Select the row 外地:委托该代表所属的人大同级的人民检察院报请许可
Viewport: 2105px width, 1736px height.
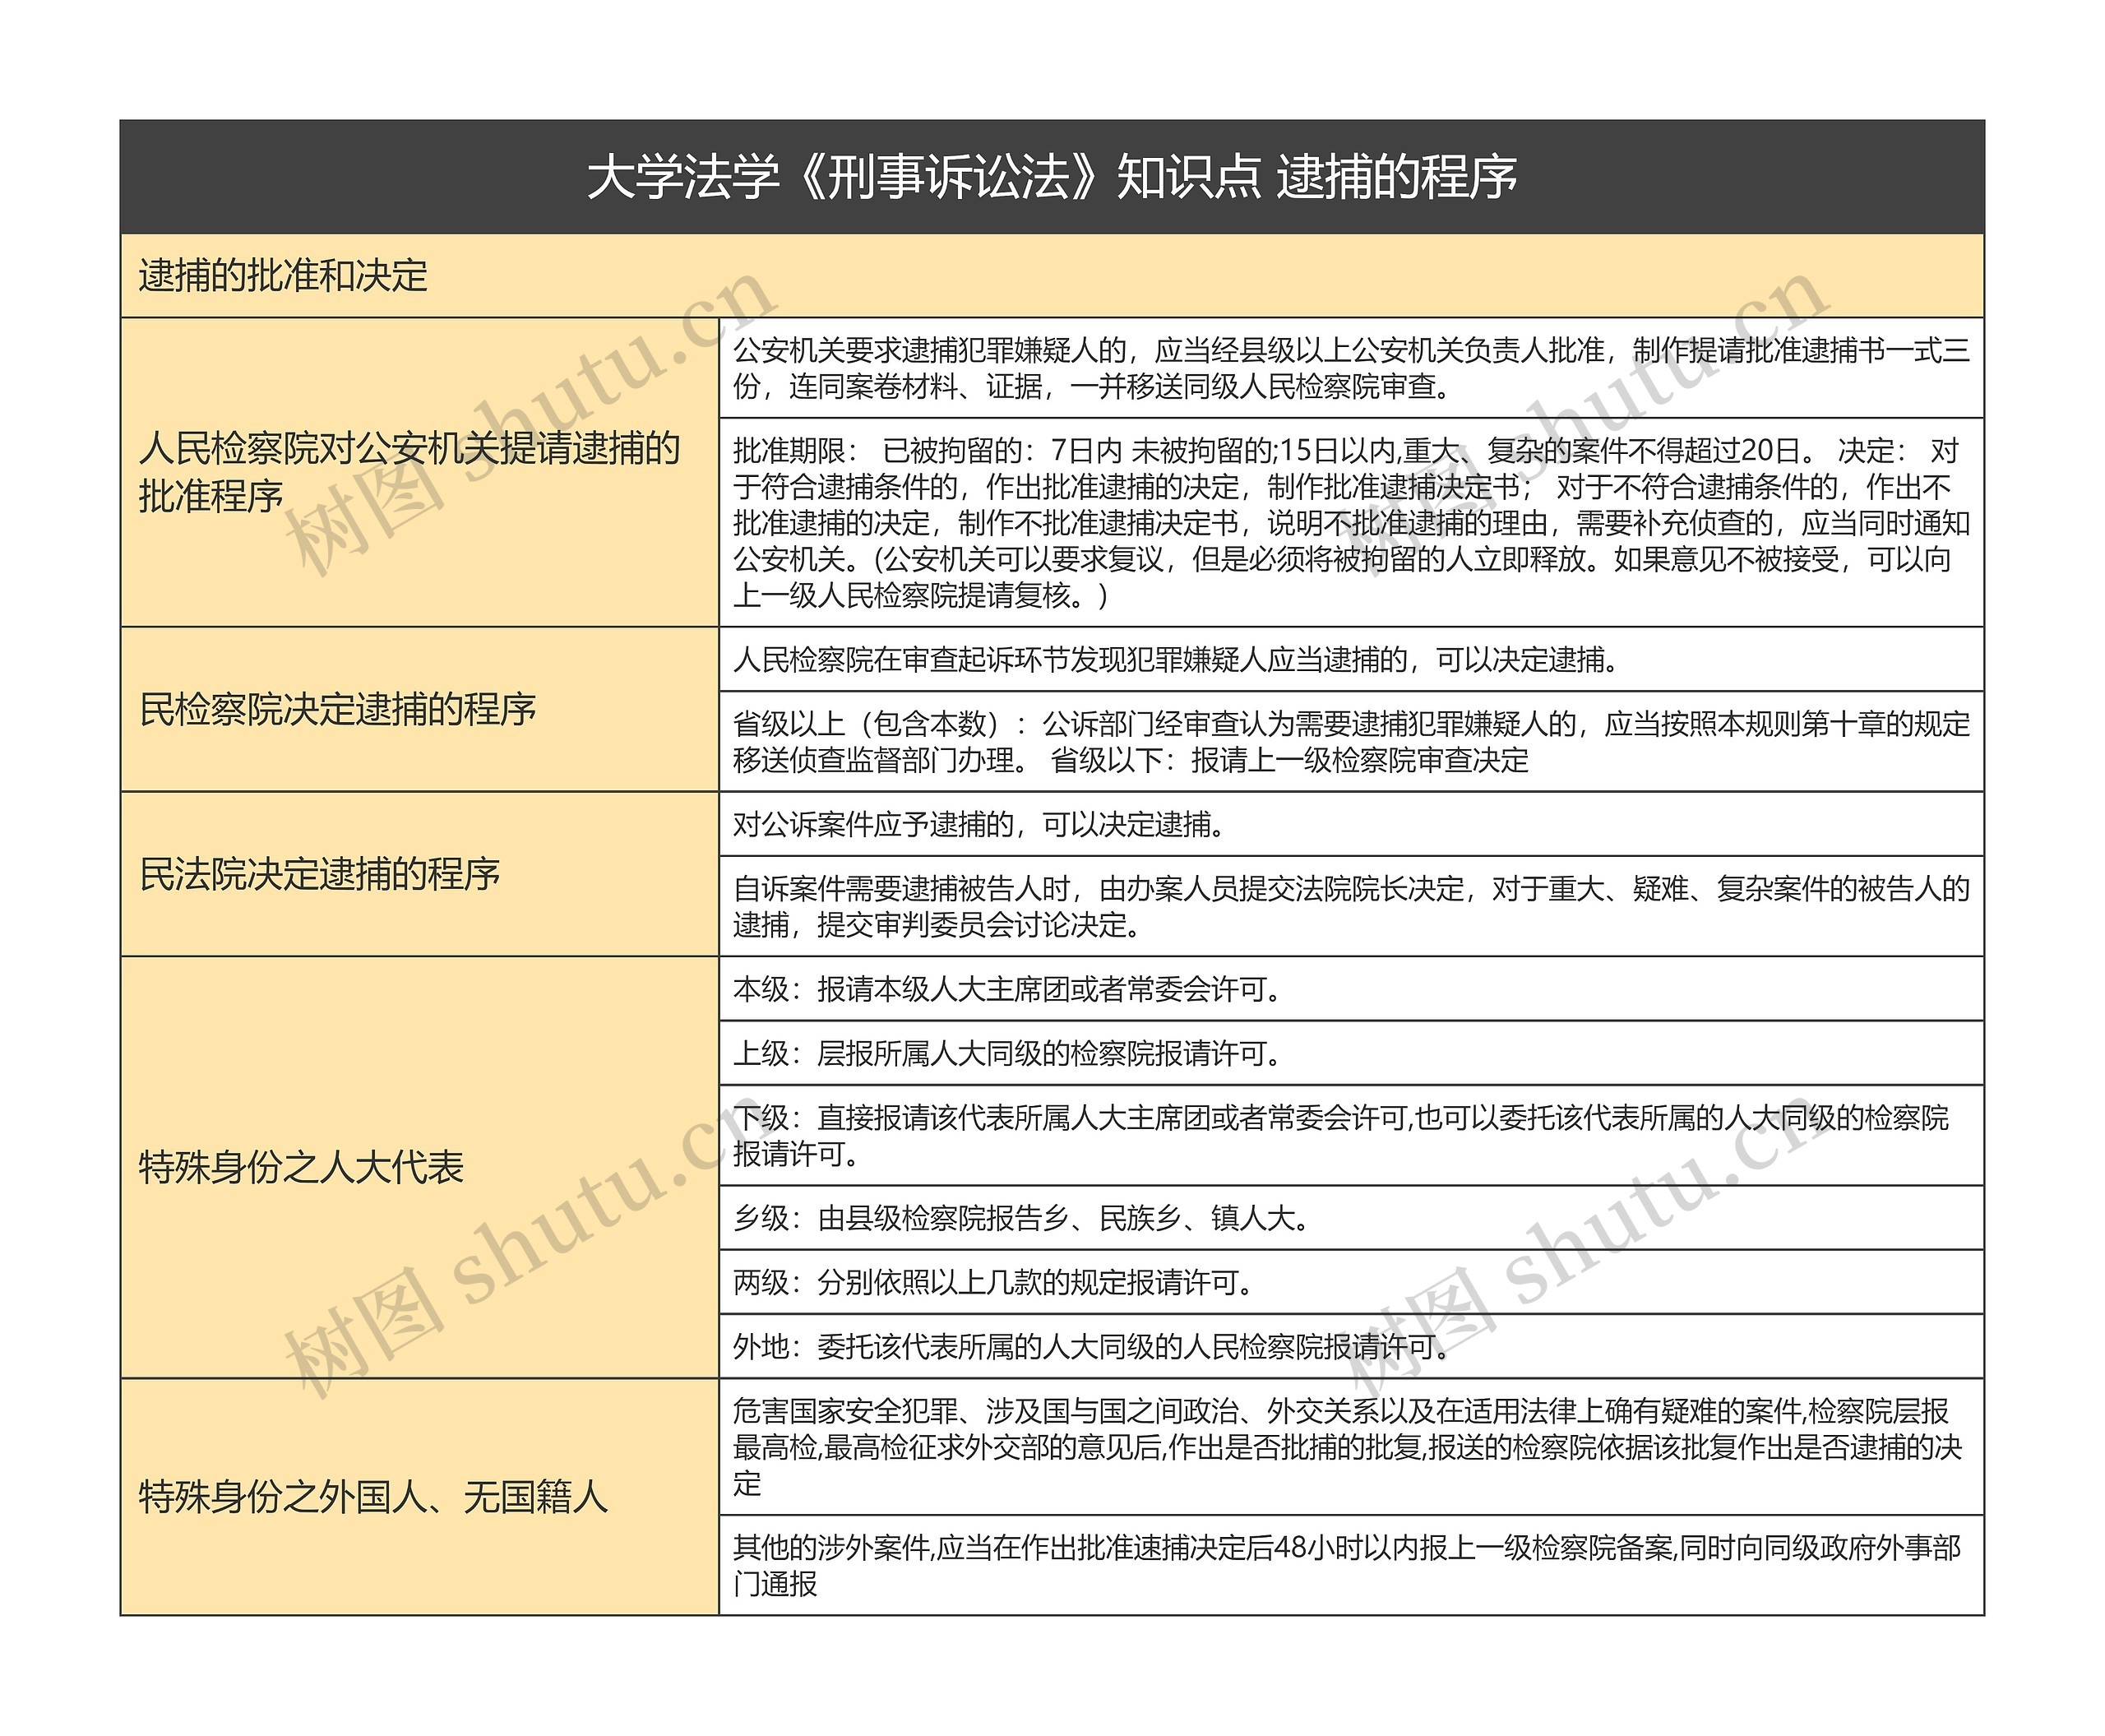pyautogui.click(x=1351, y=1346)
